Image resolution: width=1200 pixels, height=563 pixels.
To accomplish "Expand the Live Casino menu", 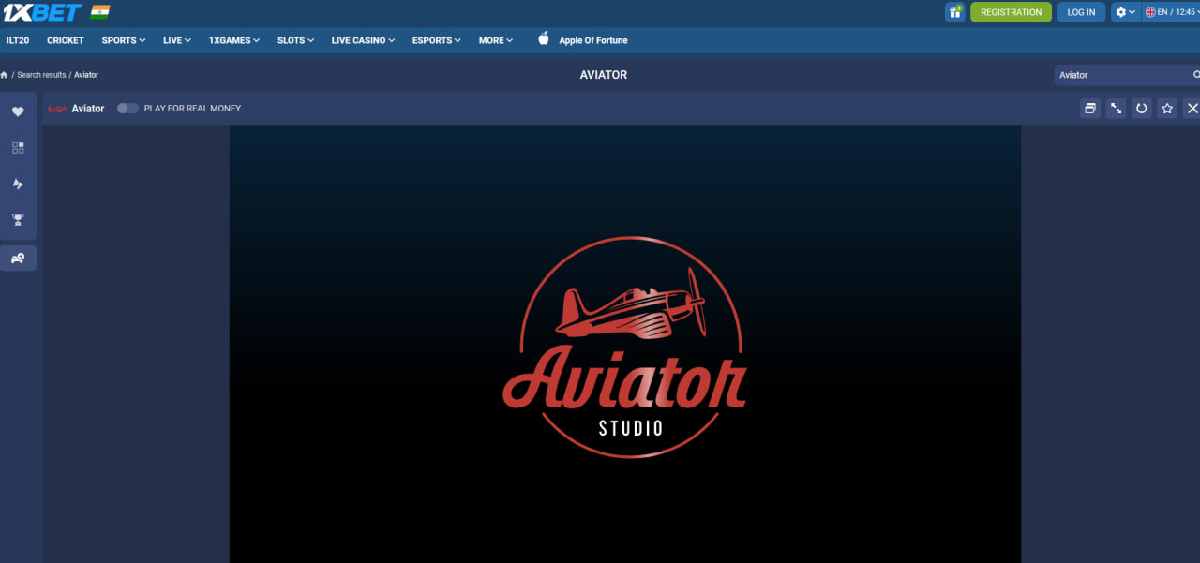I will (x=362, y=40).
